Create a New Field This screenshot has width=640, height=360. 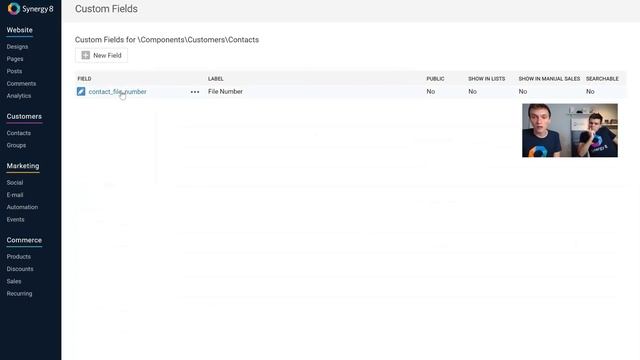point(101,56)
